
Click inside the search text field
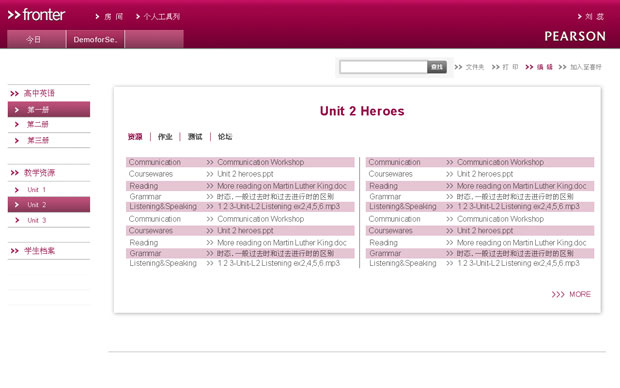click(383, 67)
